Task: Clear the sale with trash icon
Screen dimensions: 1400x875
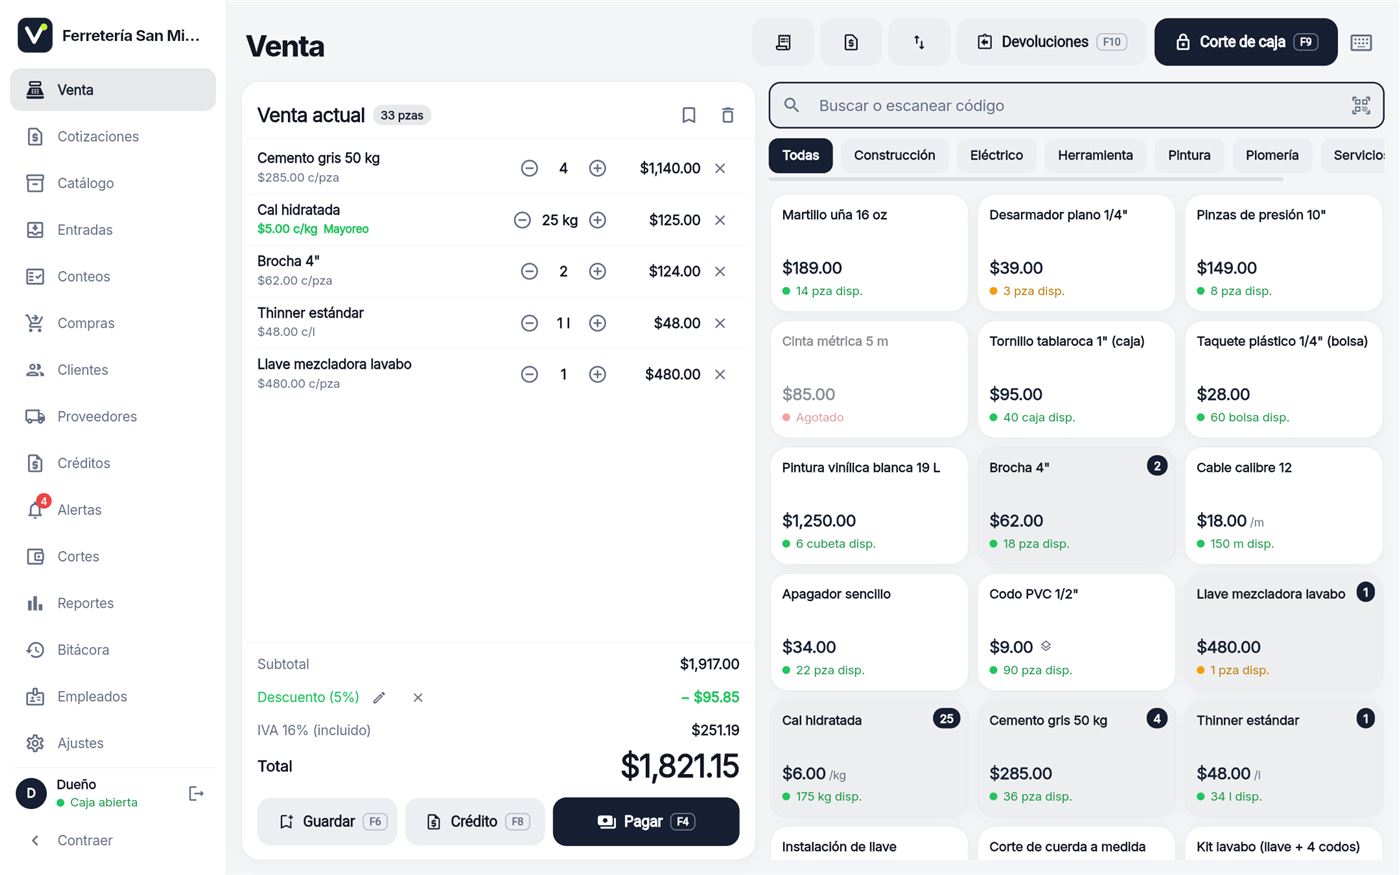Action: [x=728, y=115]
